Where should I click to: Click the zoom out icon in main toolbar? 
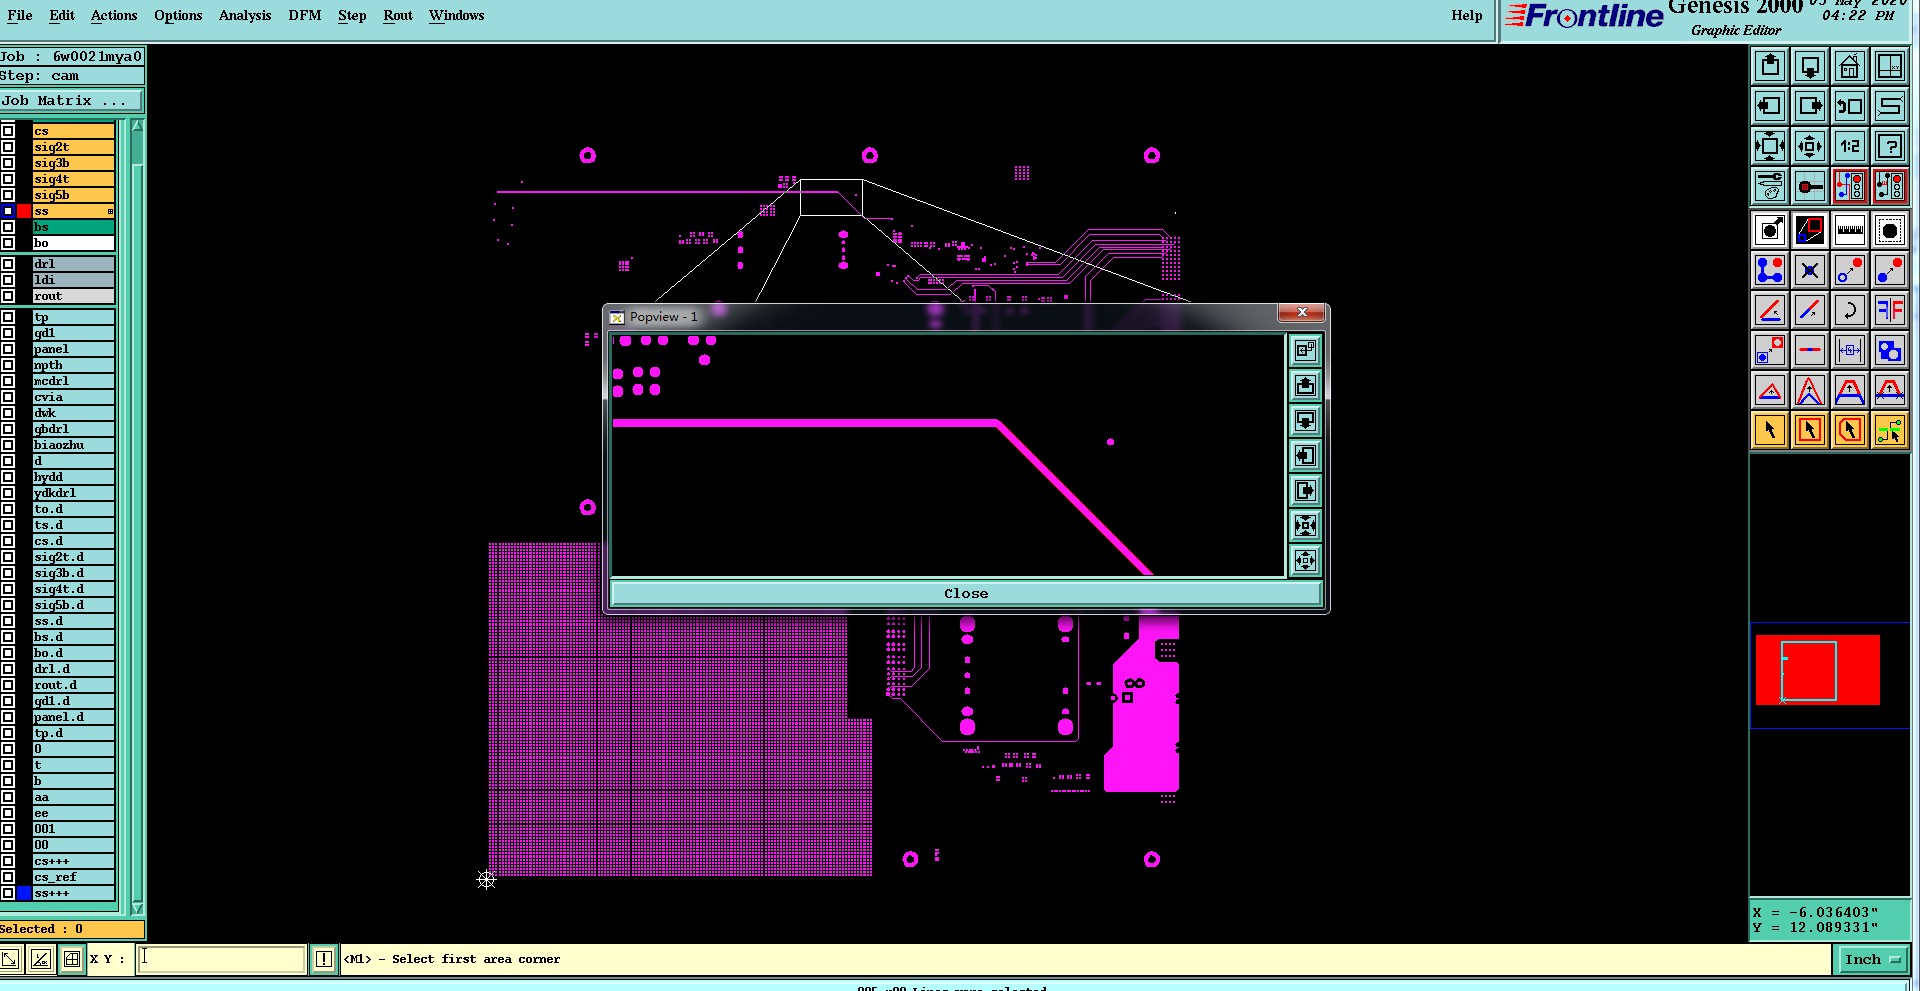[x=1810, y=146]
